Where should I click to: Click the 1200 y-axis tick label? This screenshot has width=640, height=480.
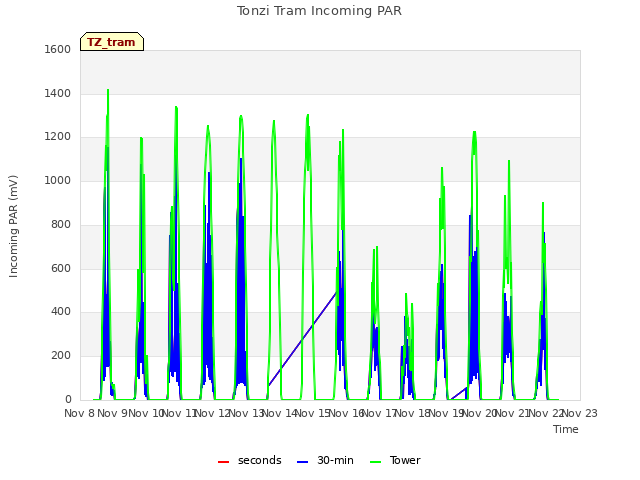click(58, 137)
